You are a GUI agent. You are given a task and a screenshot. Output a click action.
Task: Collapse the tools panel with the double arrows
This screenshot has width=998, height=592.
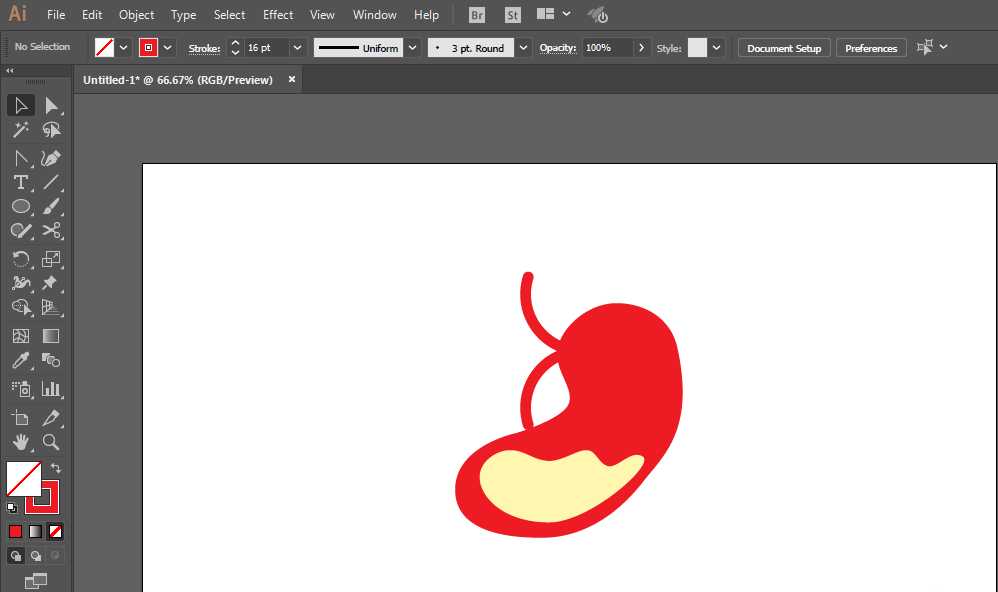pyautogui.click(x=10, y=71)
